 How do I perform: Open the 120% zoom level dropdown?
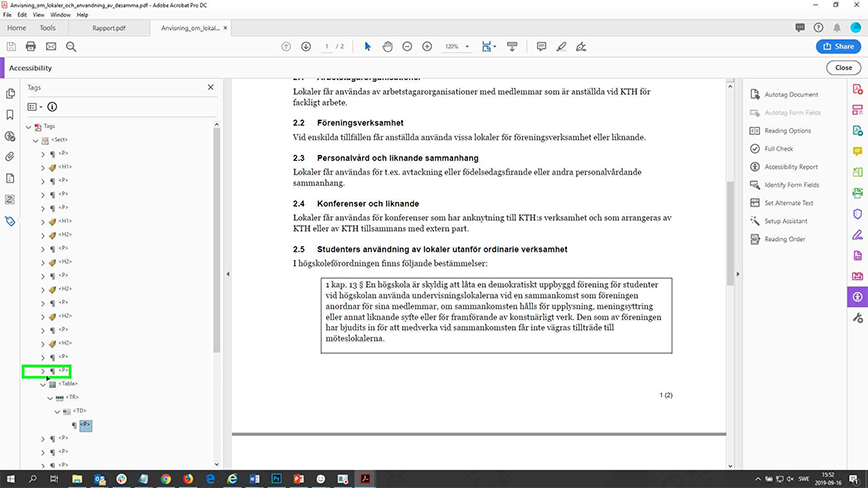(x=457, y=47)
